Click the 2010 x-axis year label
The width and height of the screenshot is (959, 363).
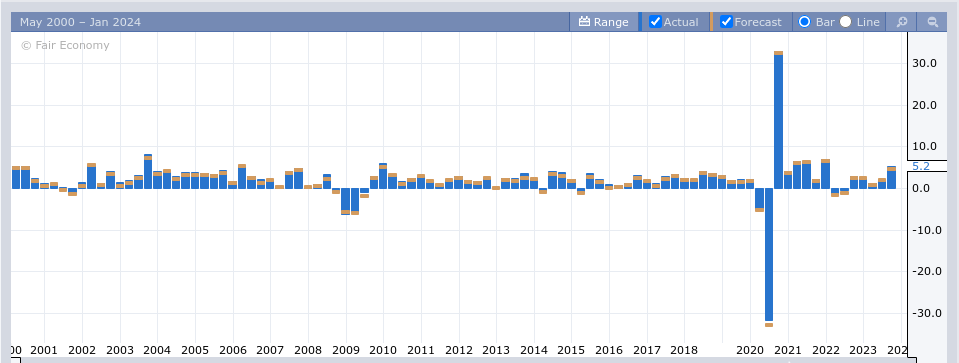click(x=383, y=351)
